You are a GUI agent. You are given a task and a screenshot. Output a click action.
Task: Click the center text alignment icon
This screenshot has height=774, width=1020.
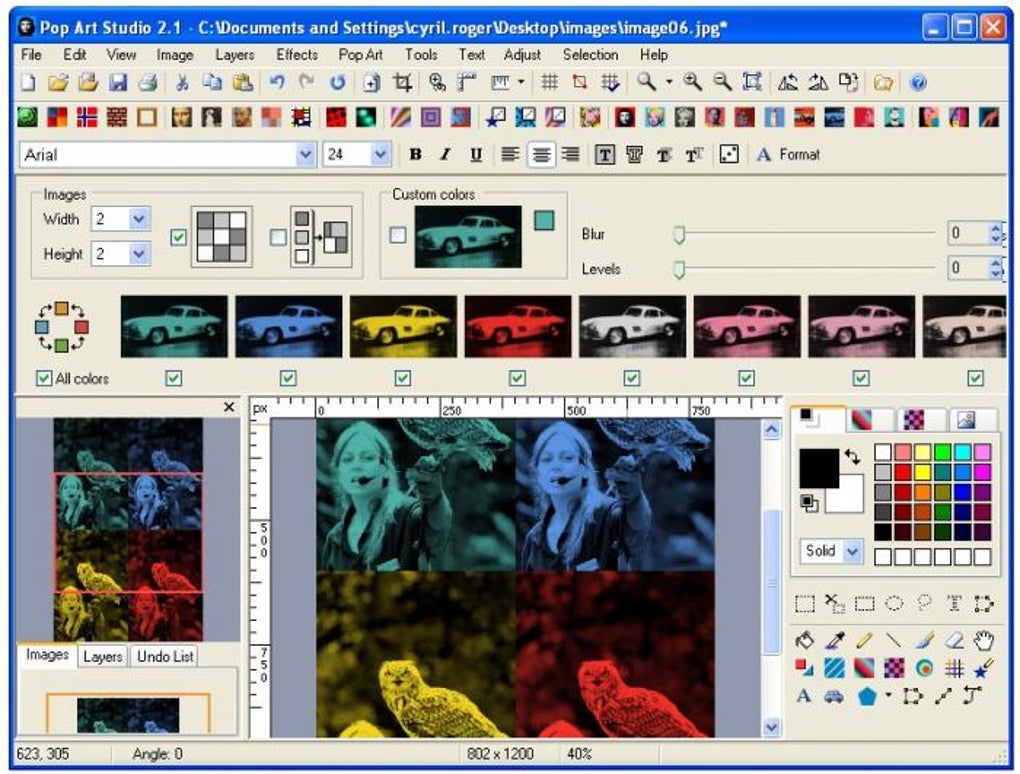pos(541,154)
